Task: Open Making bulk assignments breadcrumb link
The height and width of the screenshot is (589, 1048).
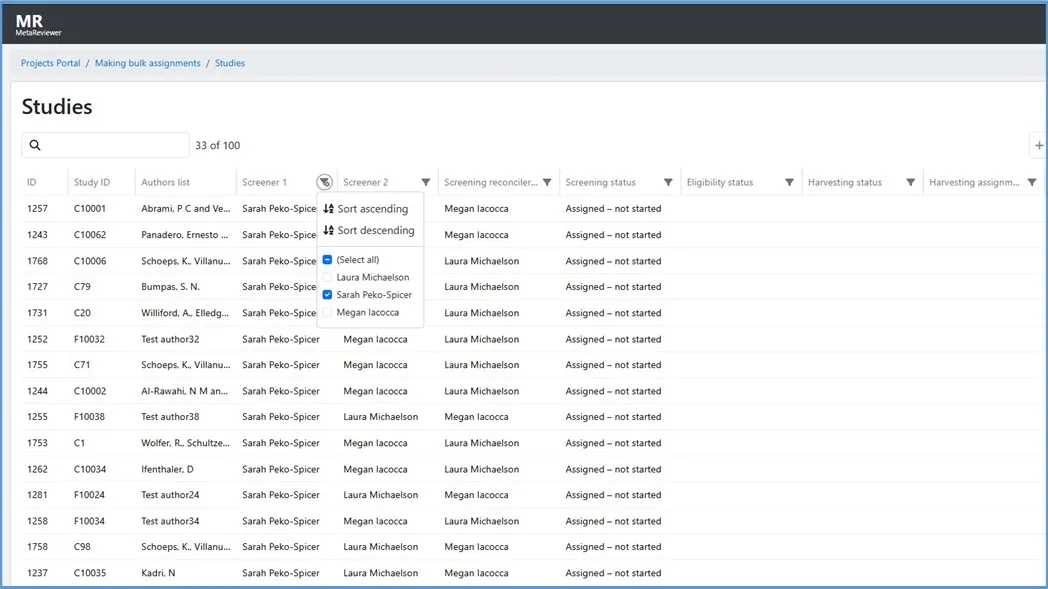Action: 147,63
